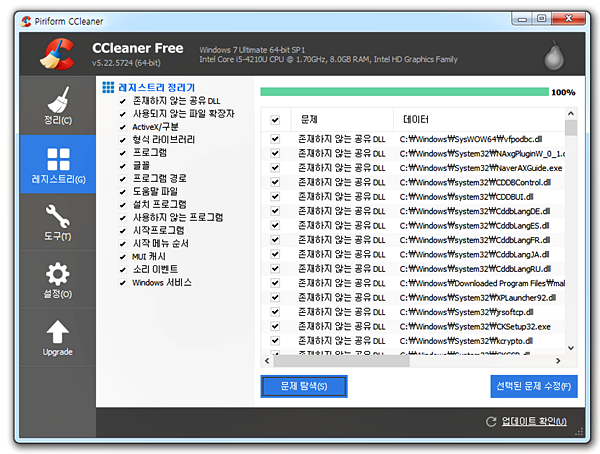Select the NAxgPluginW_0_1 data row
This screenshot has height=454, width=600.
413,154
